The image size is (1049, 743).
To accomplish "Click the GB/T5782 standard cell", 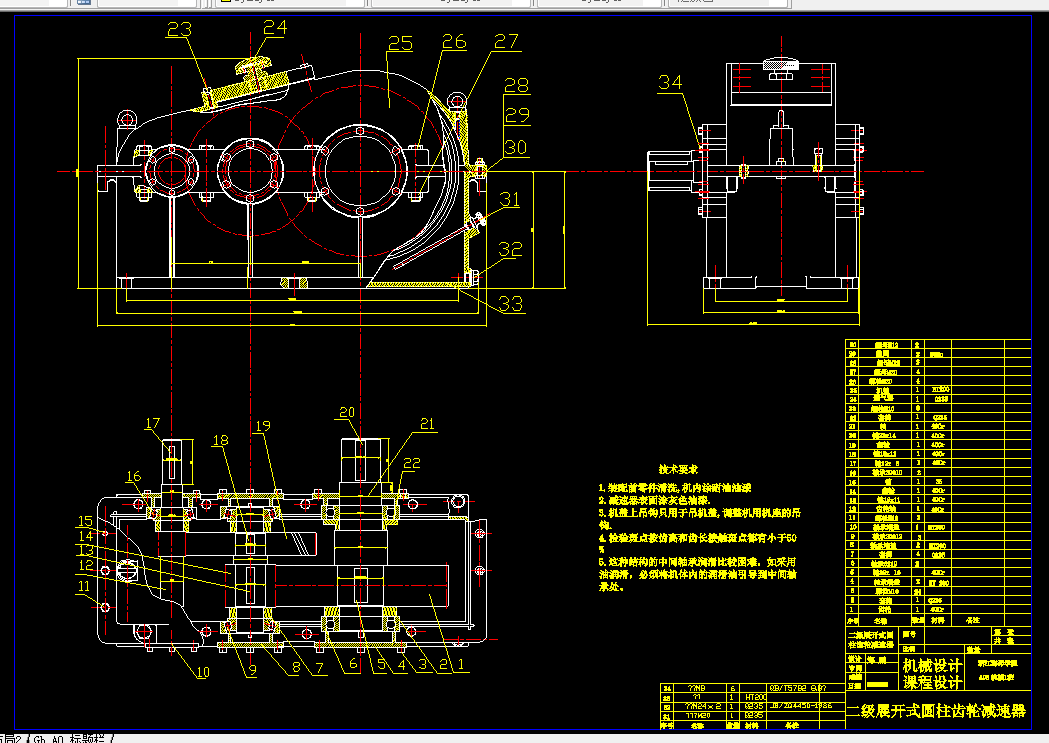I will tap(798, 687).
